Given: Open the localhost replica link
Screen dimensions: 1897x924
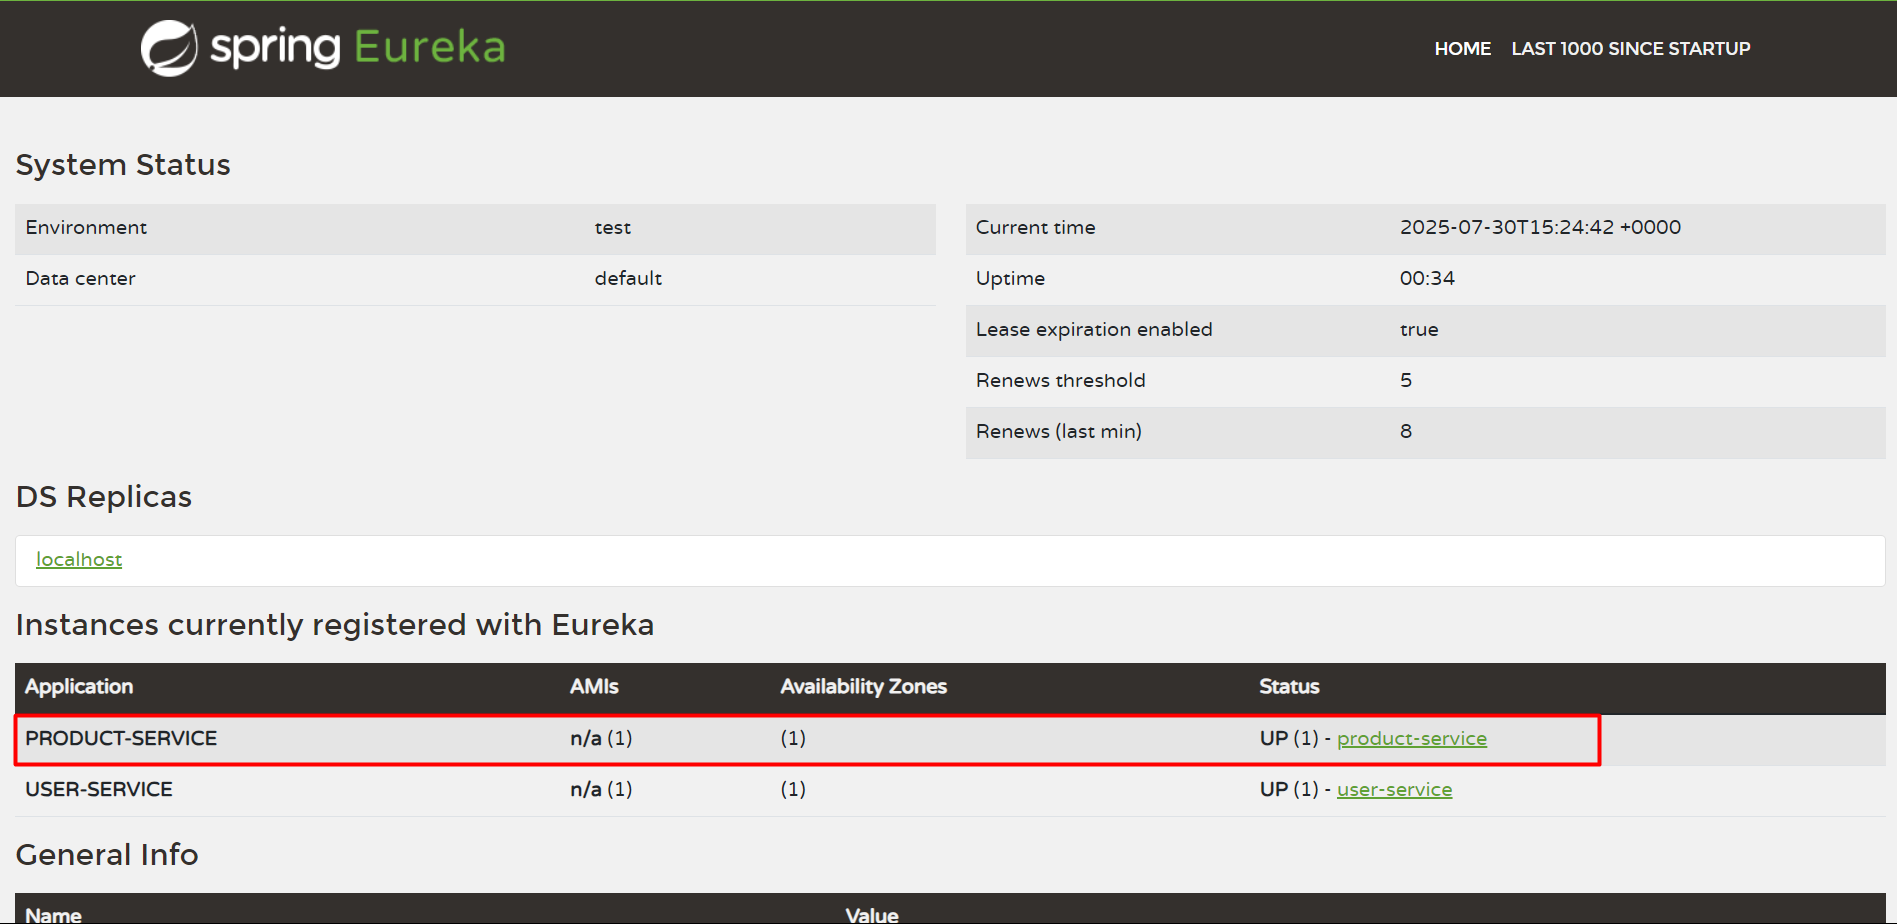Looking at the screenshot, I should [x=79, y=559].
